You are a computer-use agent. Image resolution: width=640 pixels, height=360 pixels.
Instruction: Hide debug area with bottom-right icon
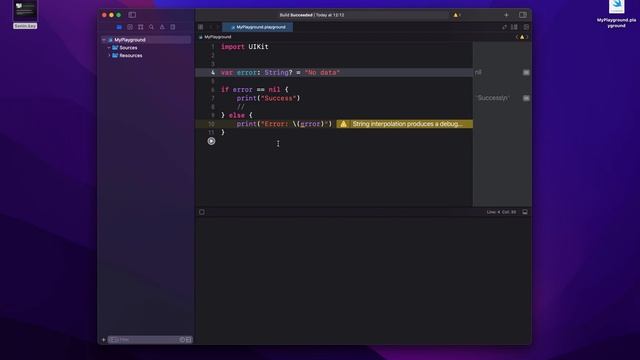[x=525, y=212]
